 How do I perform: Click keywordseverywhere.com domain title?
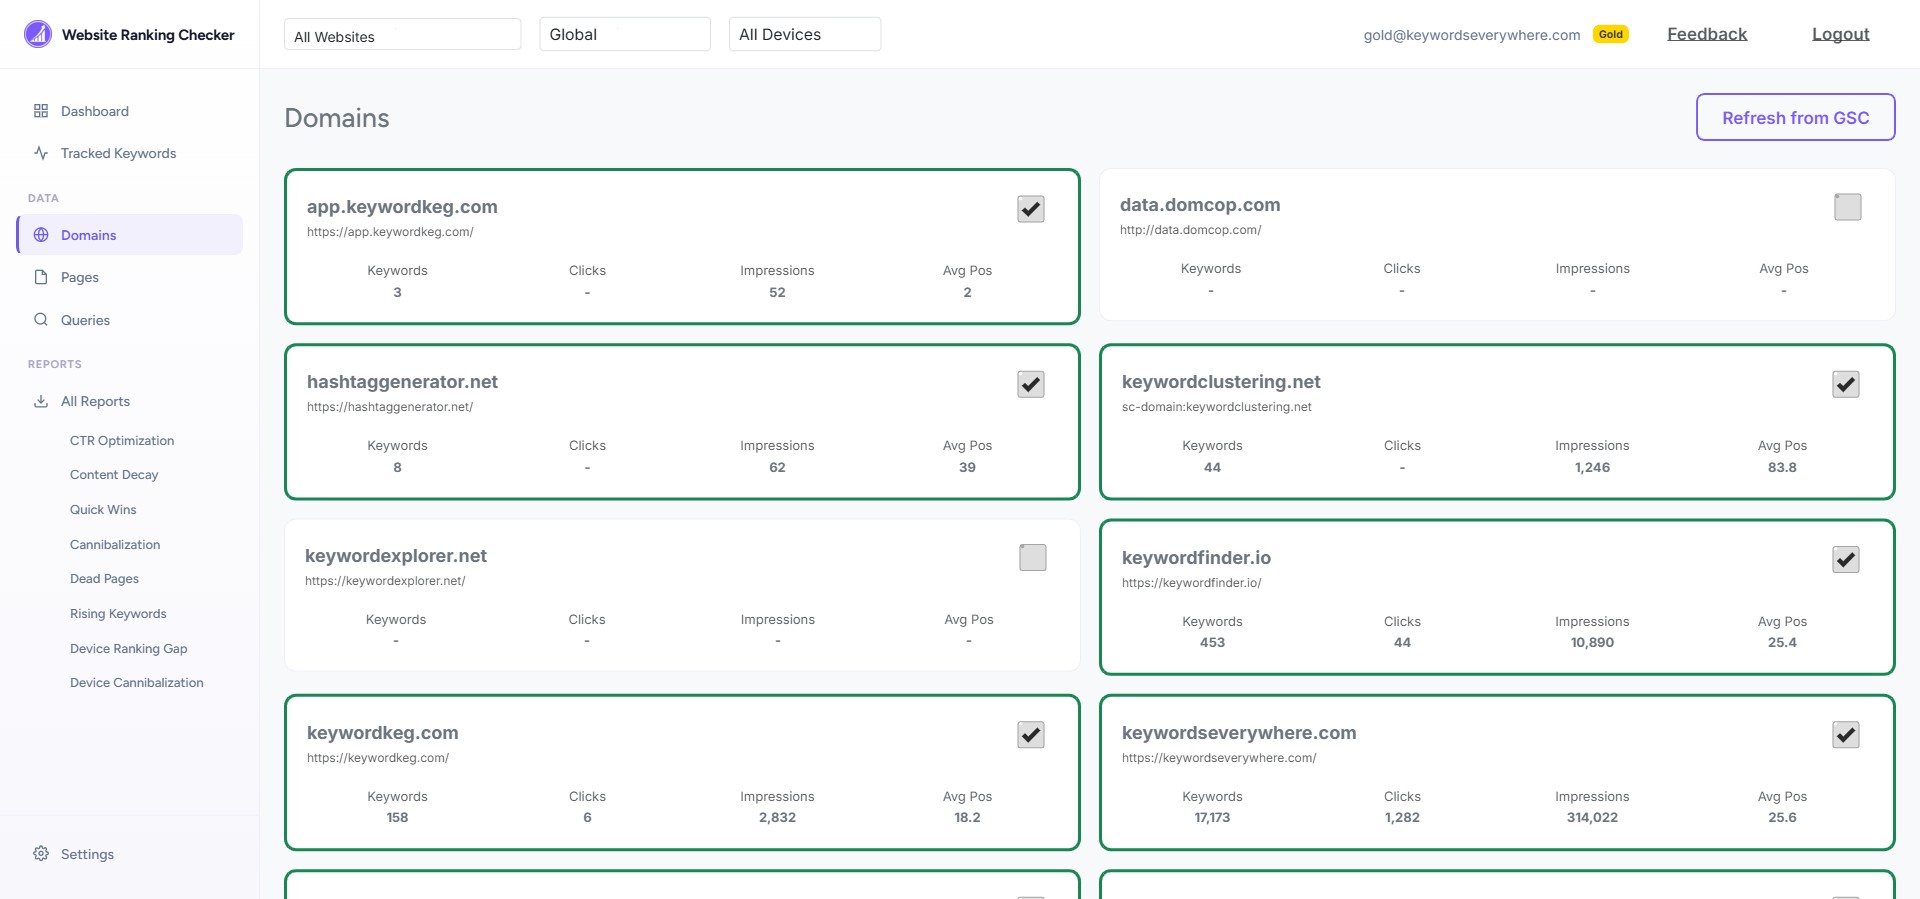point(1239,733)
